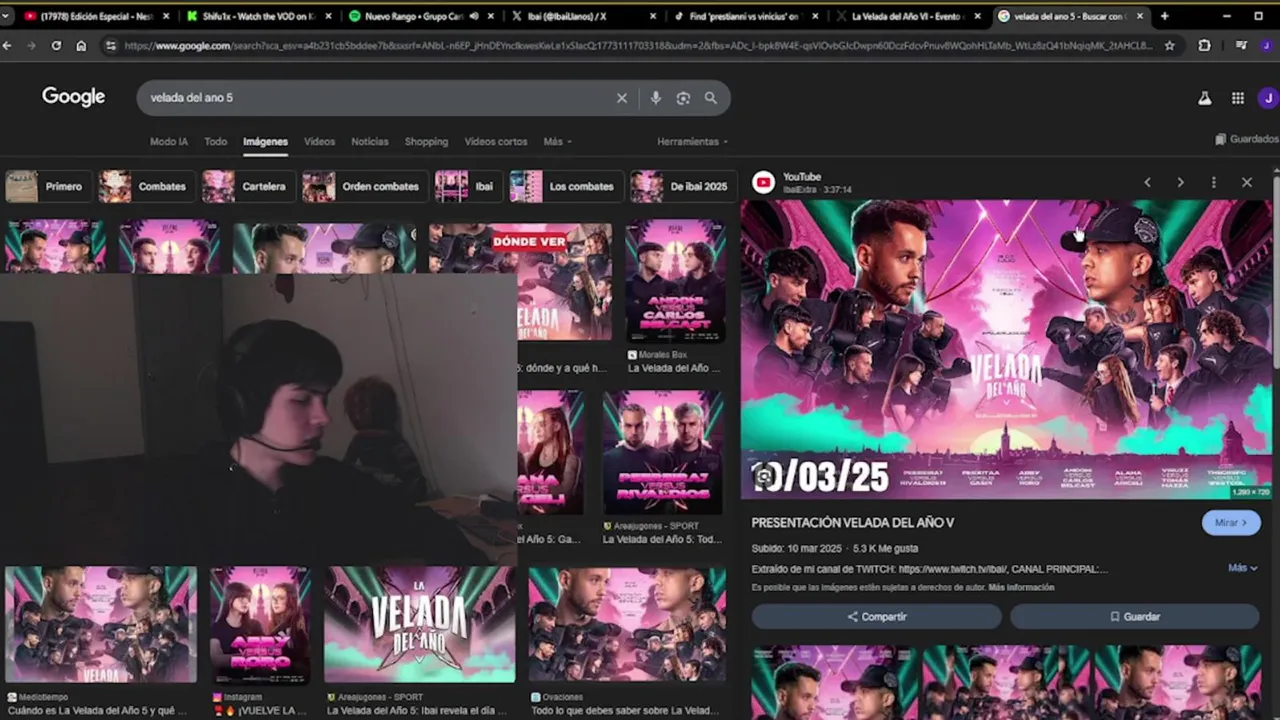Select the Ibai filter chip
Screen dimensions: 1280x720
[x=468, y=186]
